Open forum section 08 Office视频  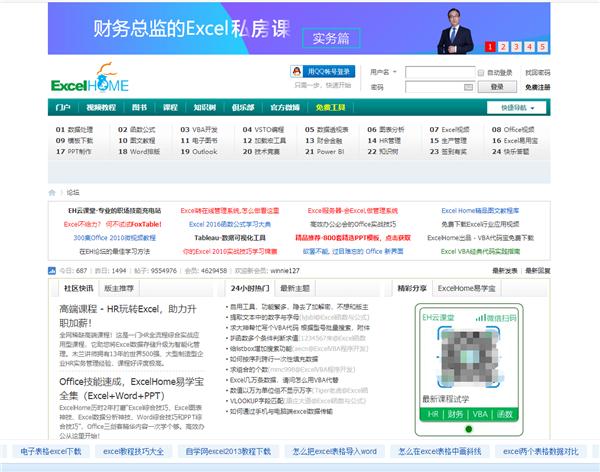click(513, 129)
